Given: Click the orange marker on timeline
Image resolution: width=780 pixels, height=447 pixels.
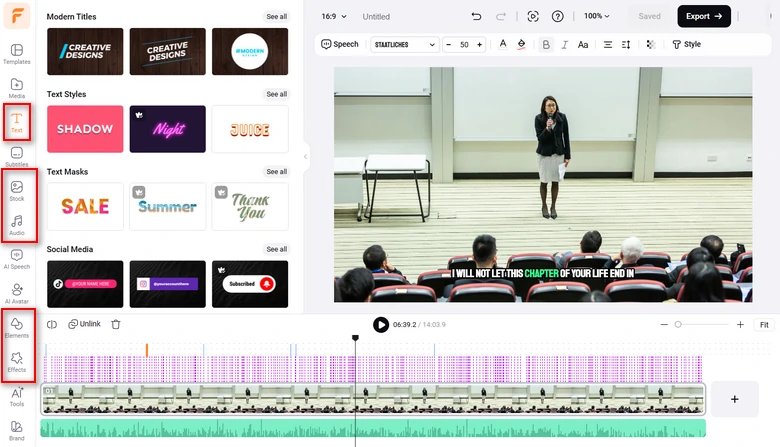Looking at the screenshot, I should pyautogui.click(x=147, y=350).
